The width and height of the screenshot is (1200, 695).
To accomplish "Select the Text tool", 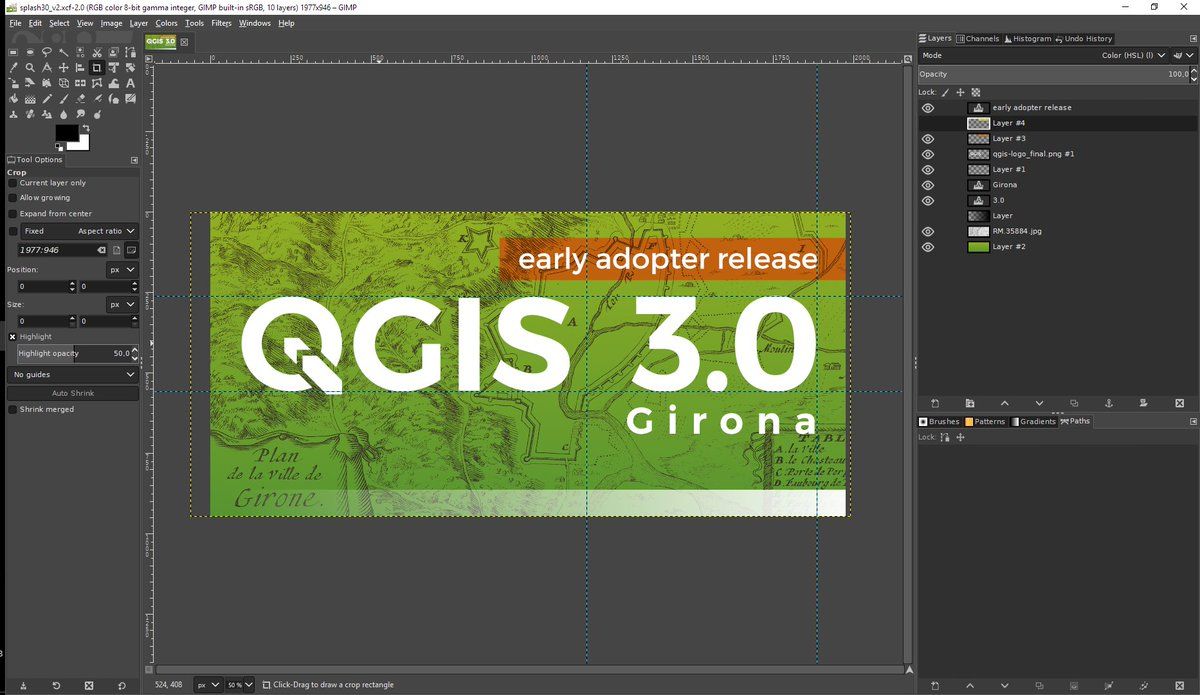I will 130,83.
